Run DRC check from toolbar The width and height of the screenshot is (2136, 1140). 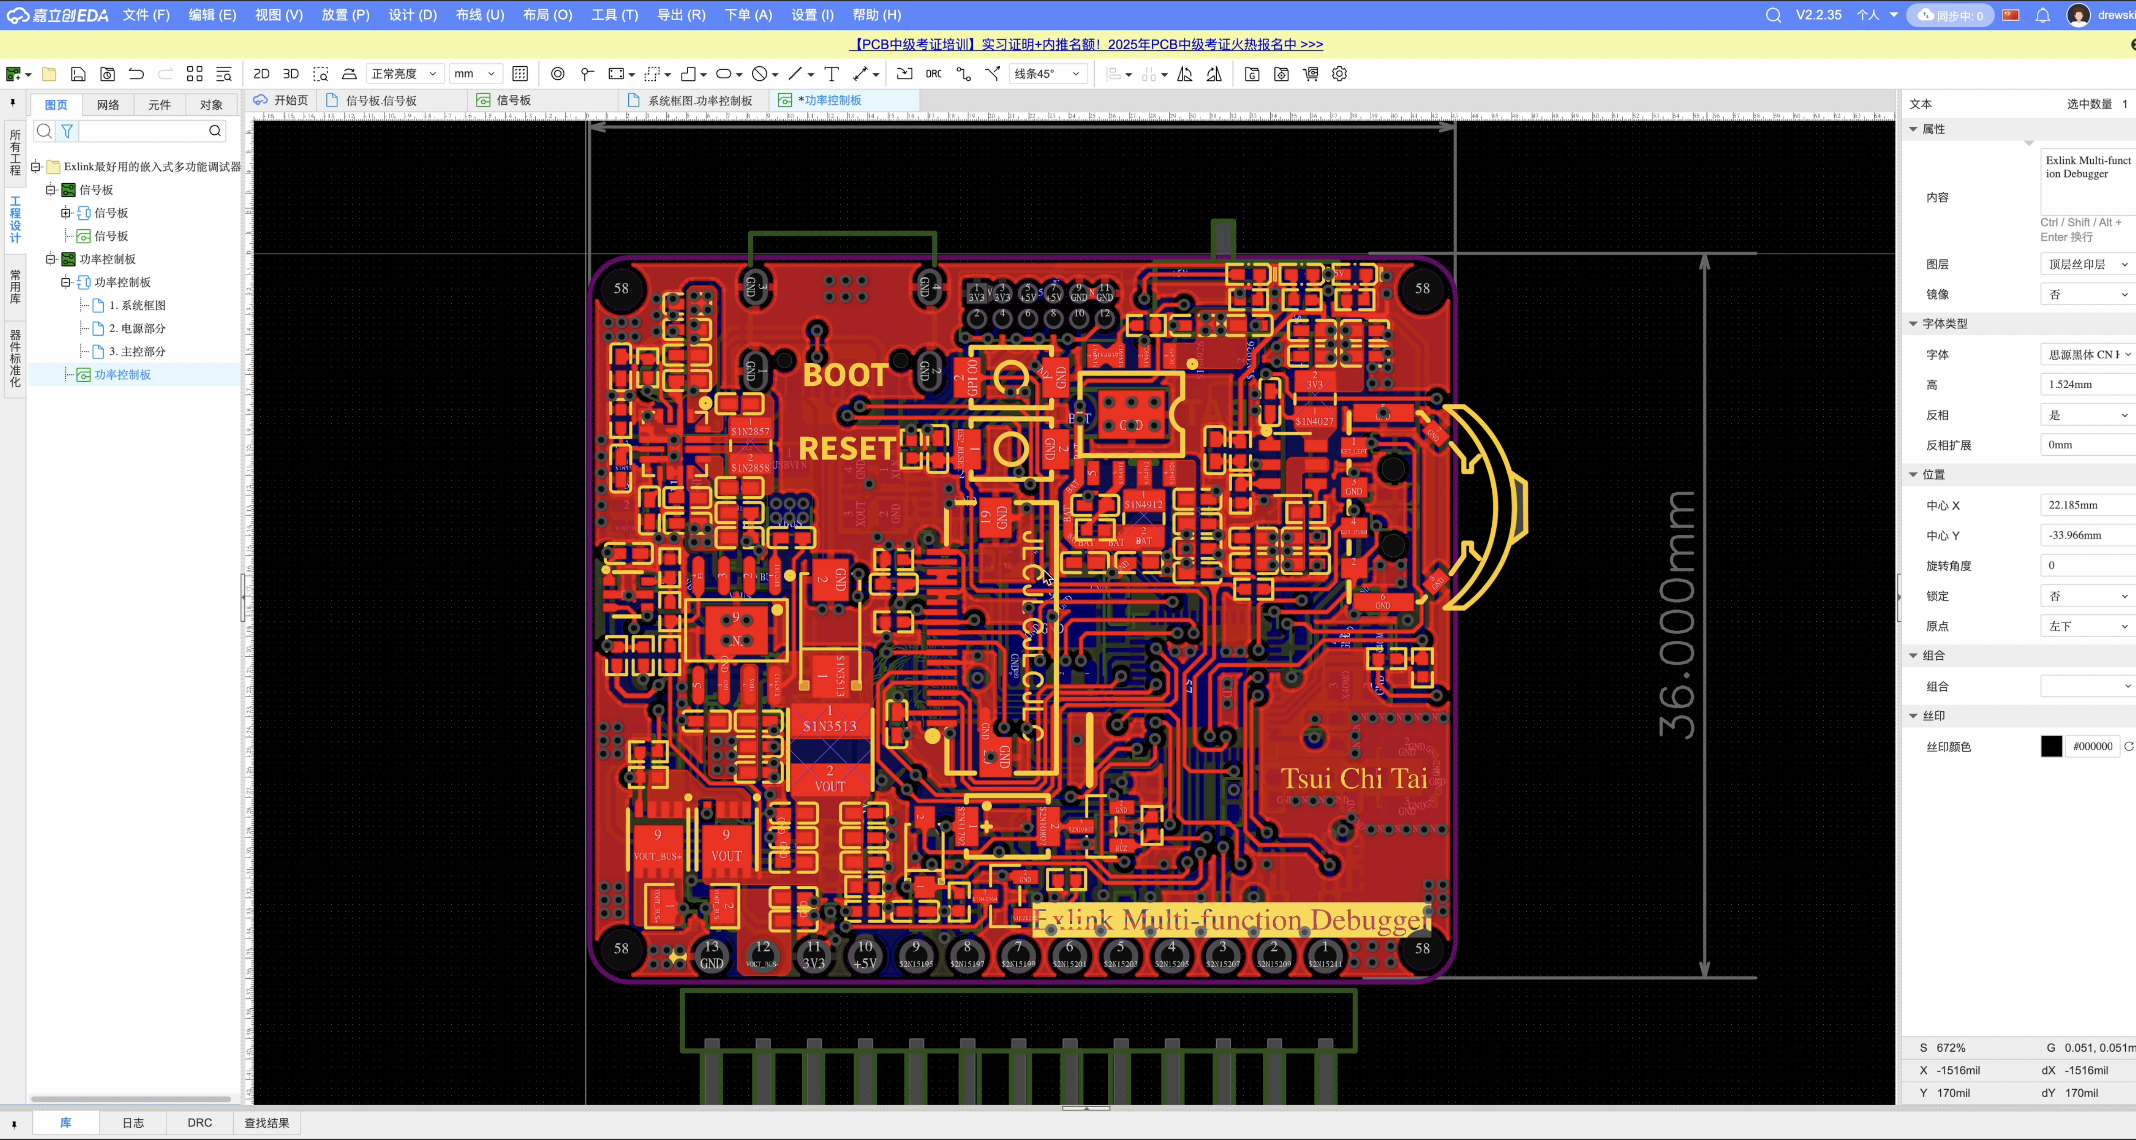933,74
